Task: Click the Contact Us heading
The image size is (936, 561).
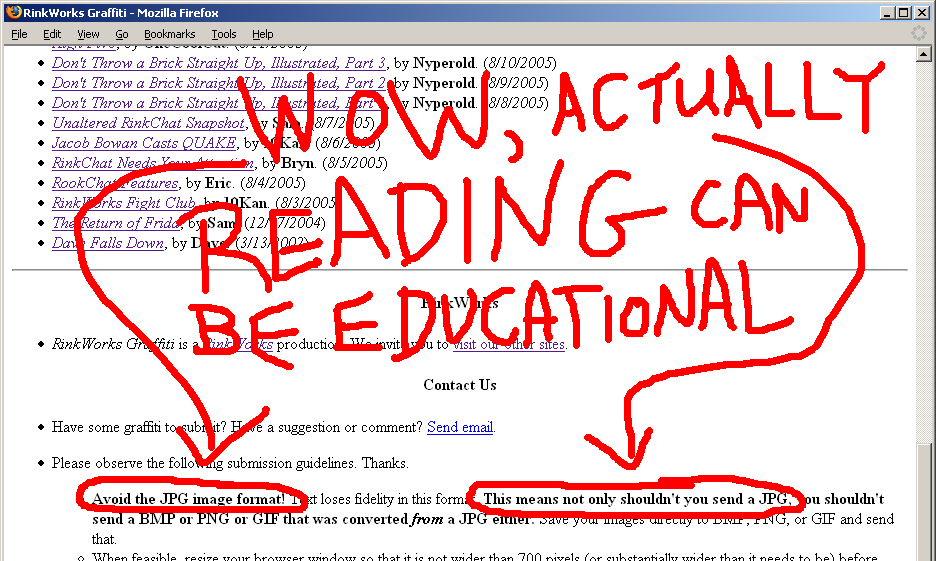Action: point(460,385)
